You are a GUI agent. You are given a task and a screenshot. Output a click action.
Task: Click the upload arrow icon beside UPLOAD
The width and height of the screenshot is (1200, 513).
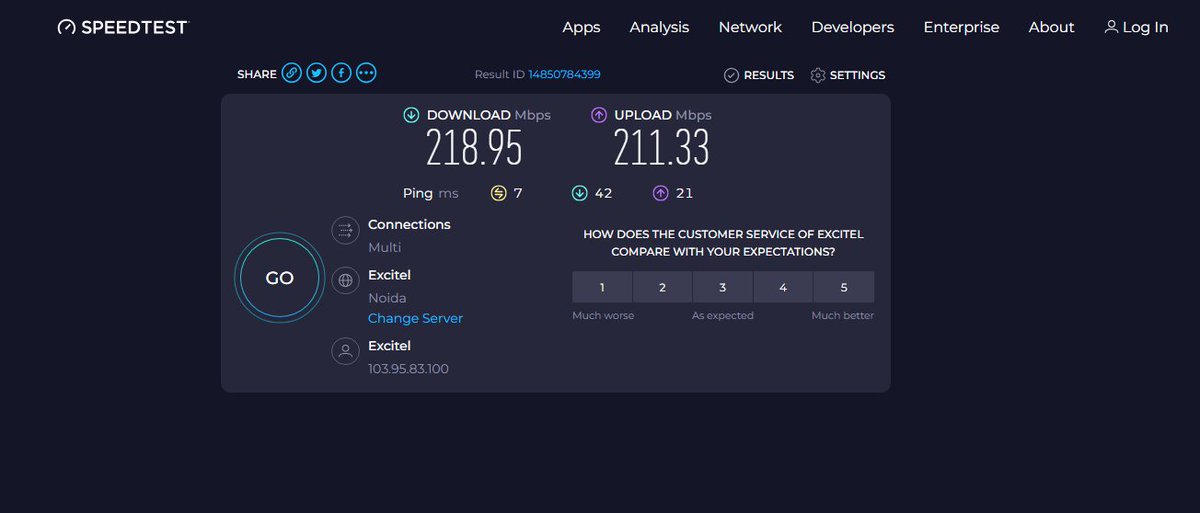599,115
